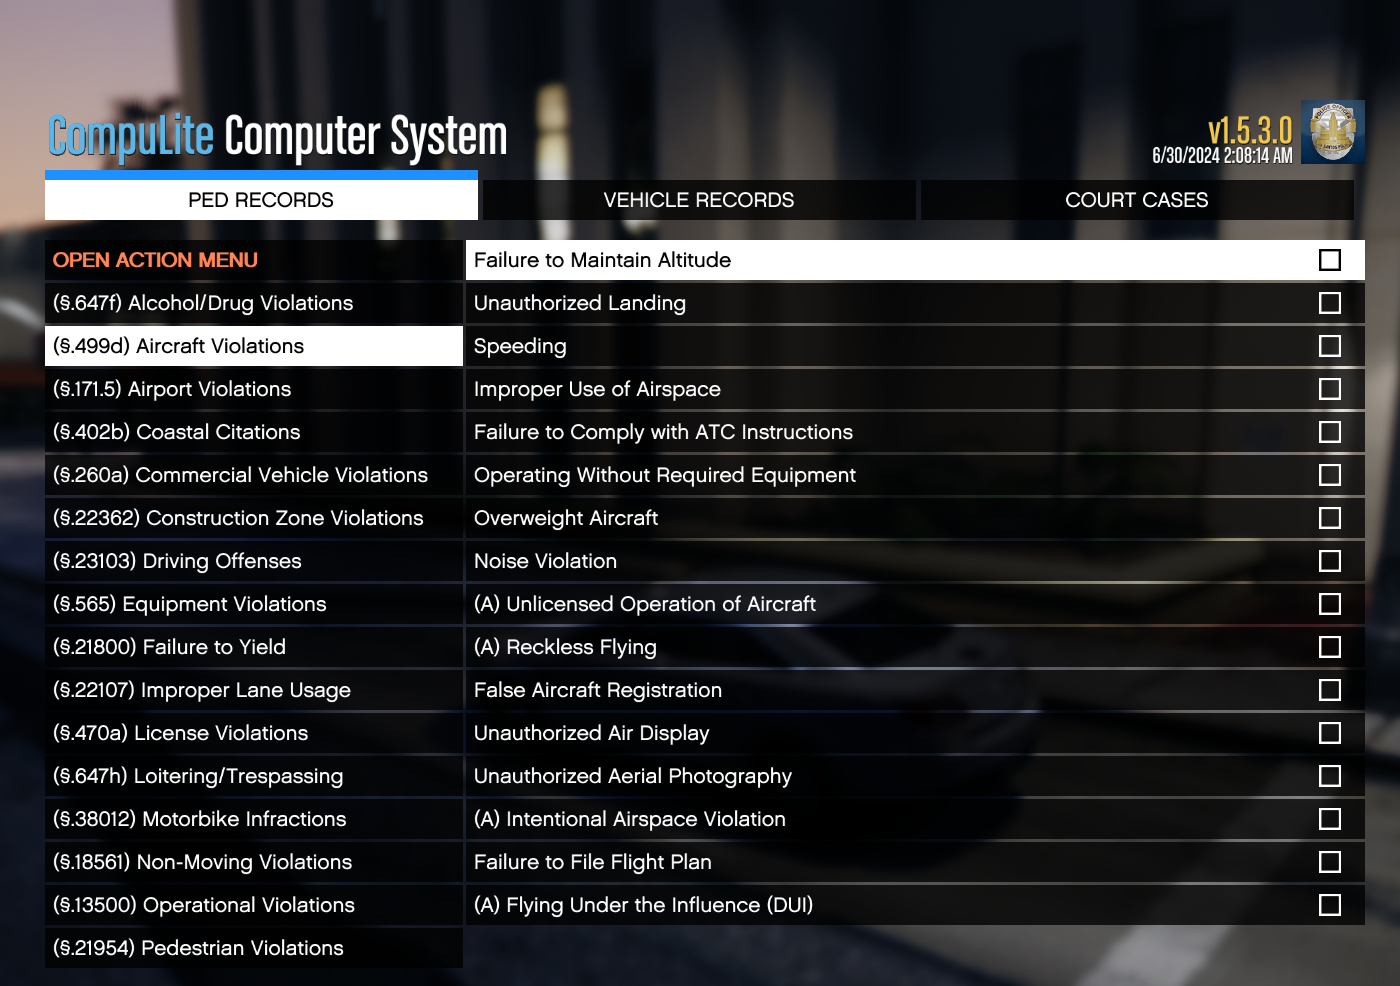The height and width of the screenshot is (986, 1400).
Task: Choose Commercial Vehicle Violations from list
Action: (240, 475)
